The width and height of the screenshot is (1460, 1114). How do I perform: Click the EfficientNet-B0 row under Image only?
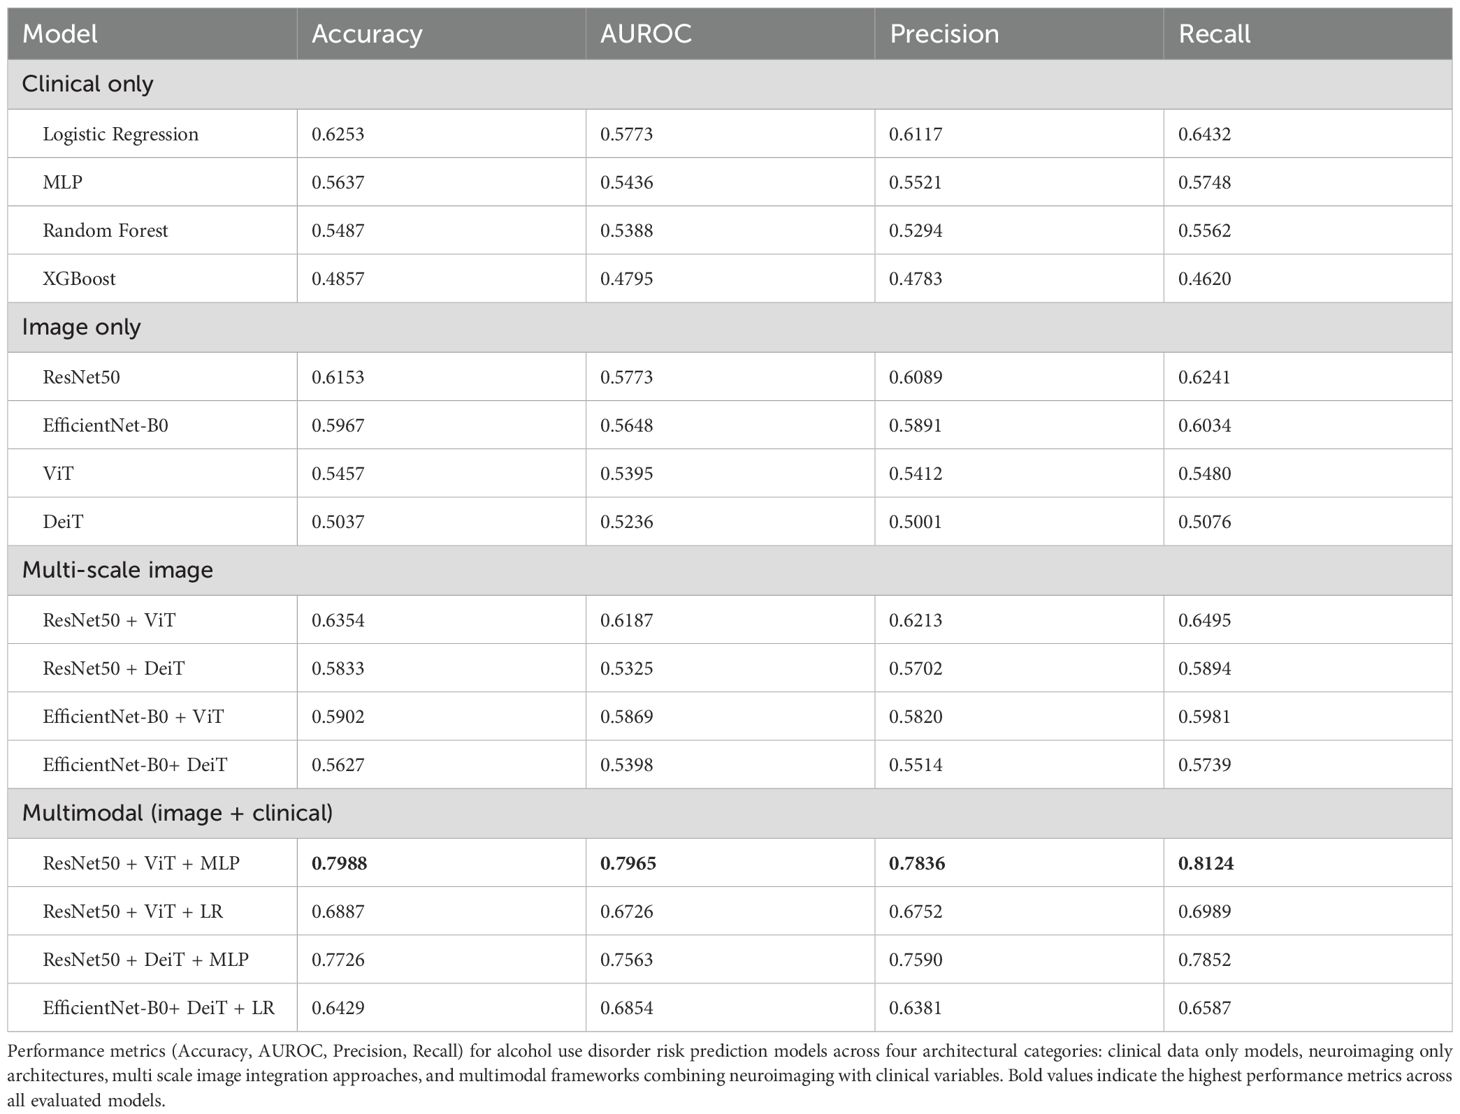click(x=106, y=425)
